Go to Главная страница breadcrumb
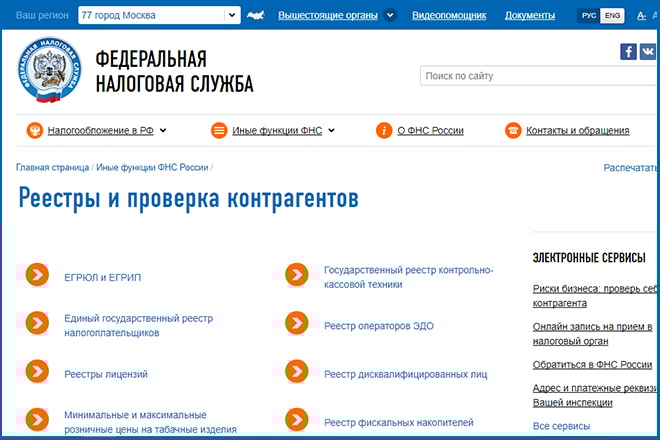Image resolution: width=660 pixels, height=440 pixels. (52, 167)
